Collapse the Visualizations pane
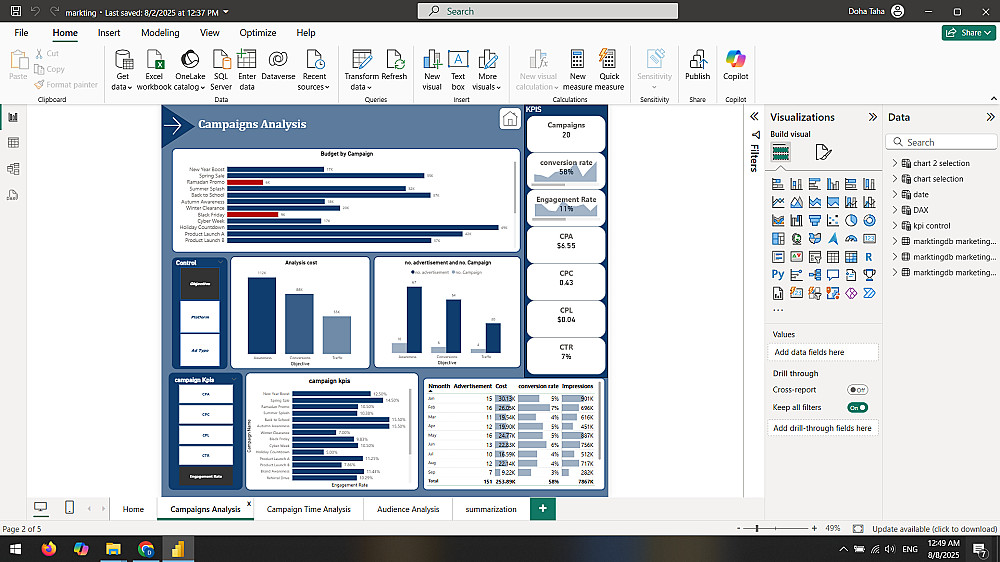 click(x=872, y=117)
